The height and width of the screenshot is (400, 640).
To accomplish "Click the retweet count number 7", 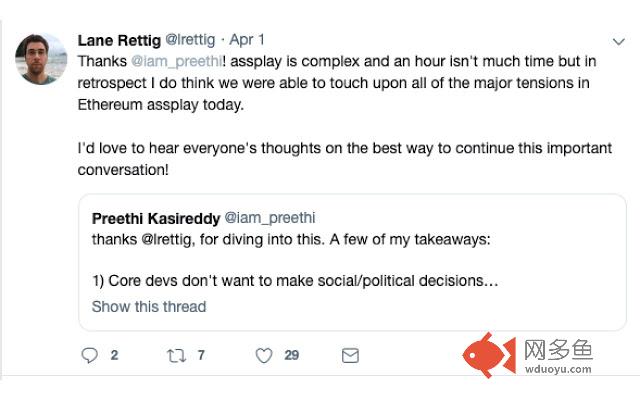I will tap(202, 355).
